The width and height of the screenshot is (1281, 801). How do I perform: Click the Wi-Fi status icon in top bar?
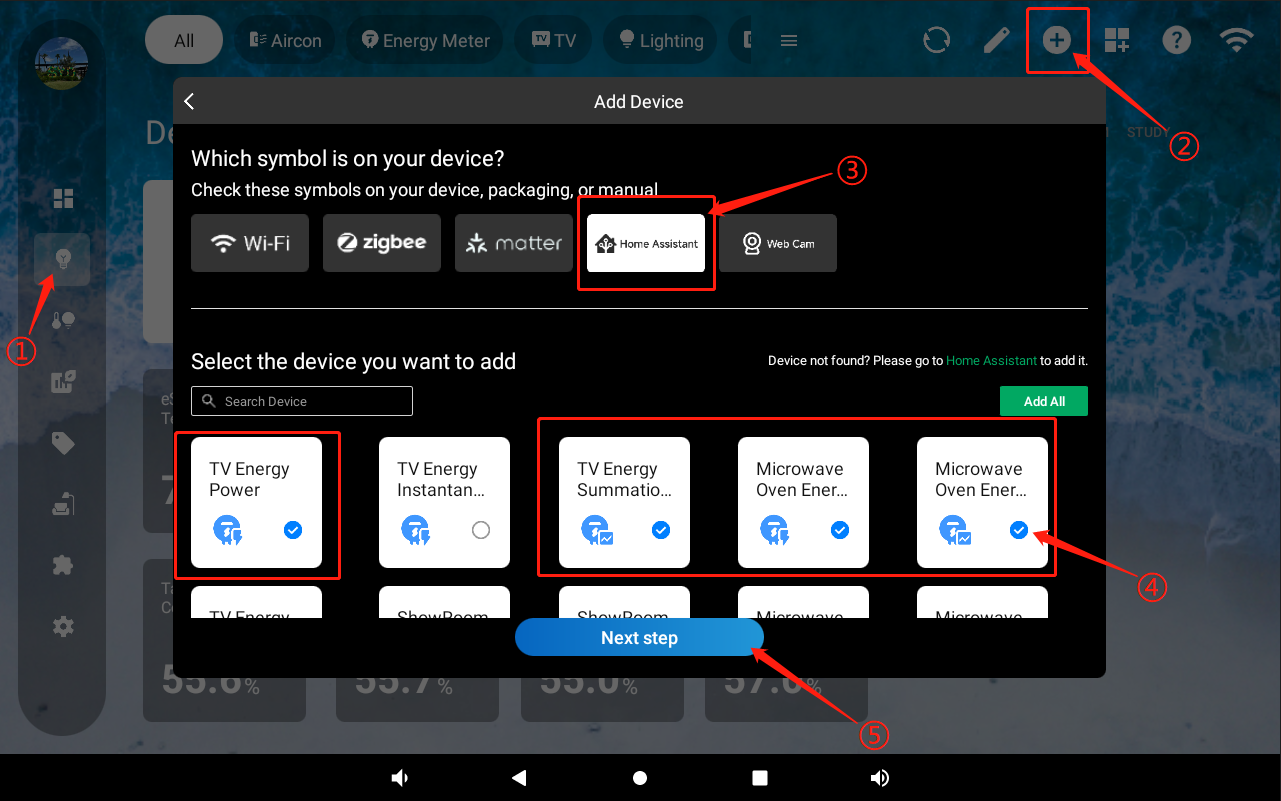[x=1236, y=40]
